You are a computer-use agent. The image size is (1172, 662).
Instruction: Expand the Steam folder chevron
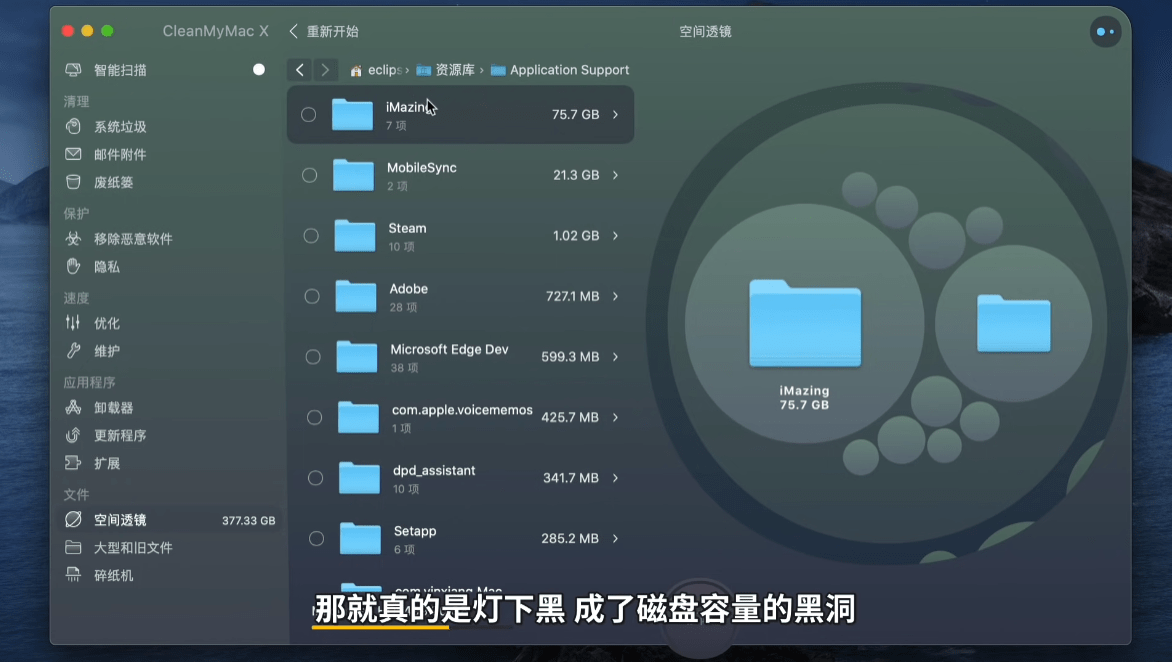click(x=616, y=235)
